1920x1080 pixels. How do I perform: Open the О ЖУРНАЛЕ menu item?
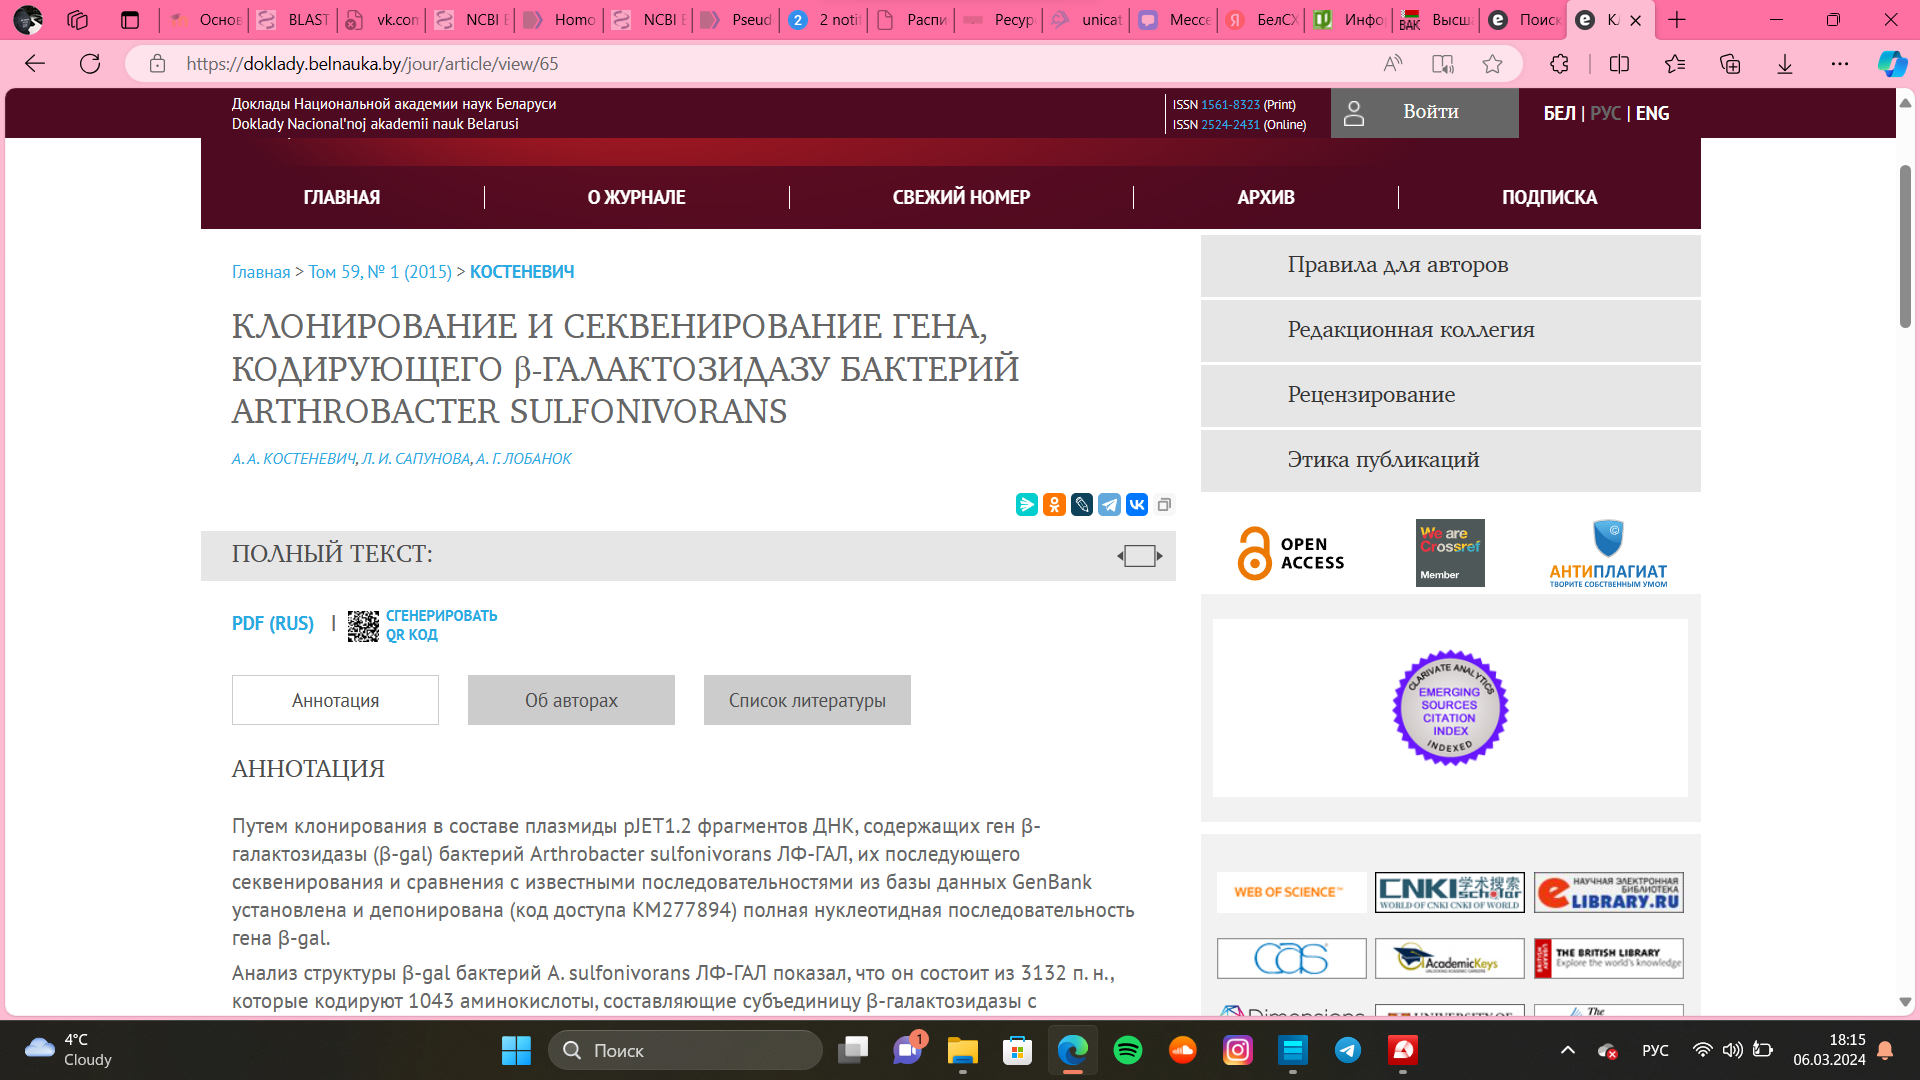point(636,197)
